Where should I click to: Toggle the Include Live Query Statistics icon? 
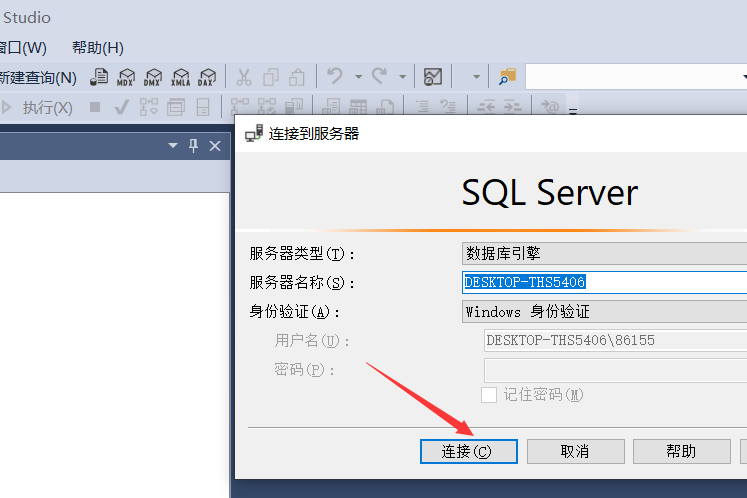[x=267, y=107]
